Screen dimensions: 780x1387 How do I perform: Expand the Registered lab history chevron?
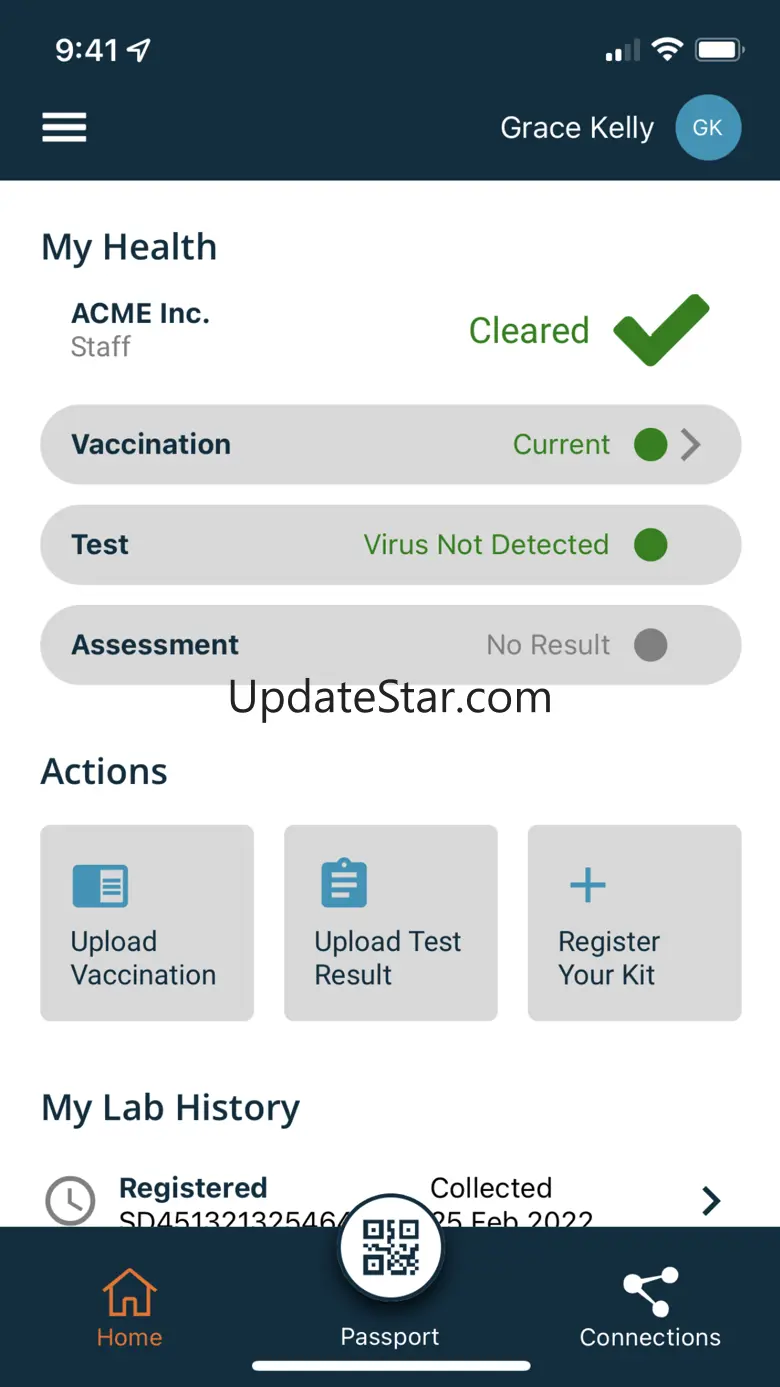pos(711,1200)
